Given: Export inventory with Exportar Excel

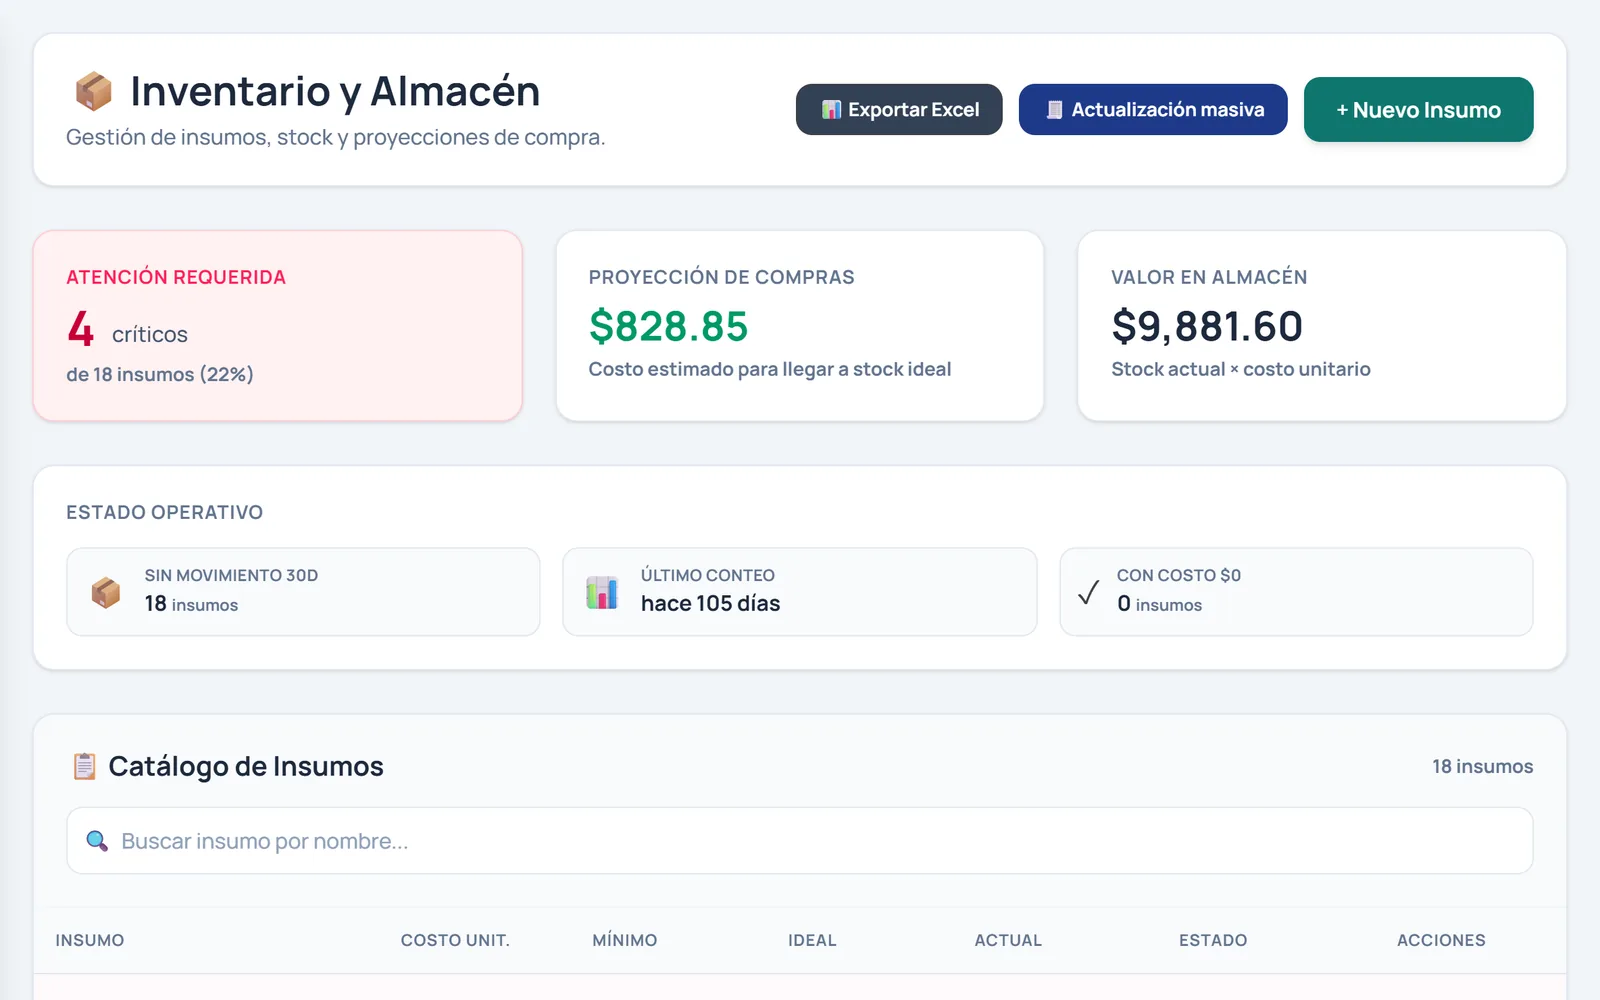Looking at the screenshot, I should [x=899, y=110].
